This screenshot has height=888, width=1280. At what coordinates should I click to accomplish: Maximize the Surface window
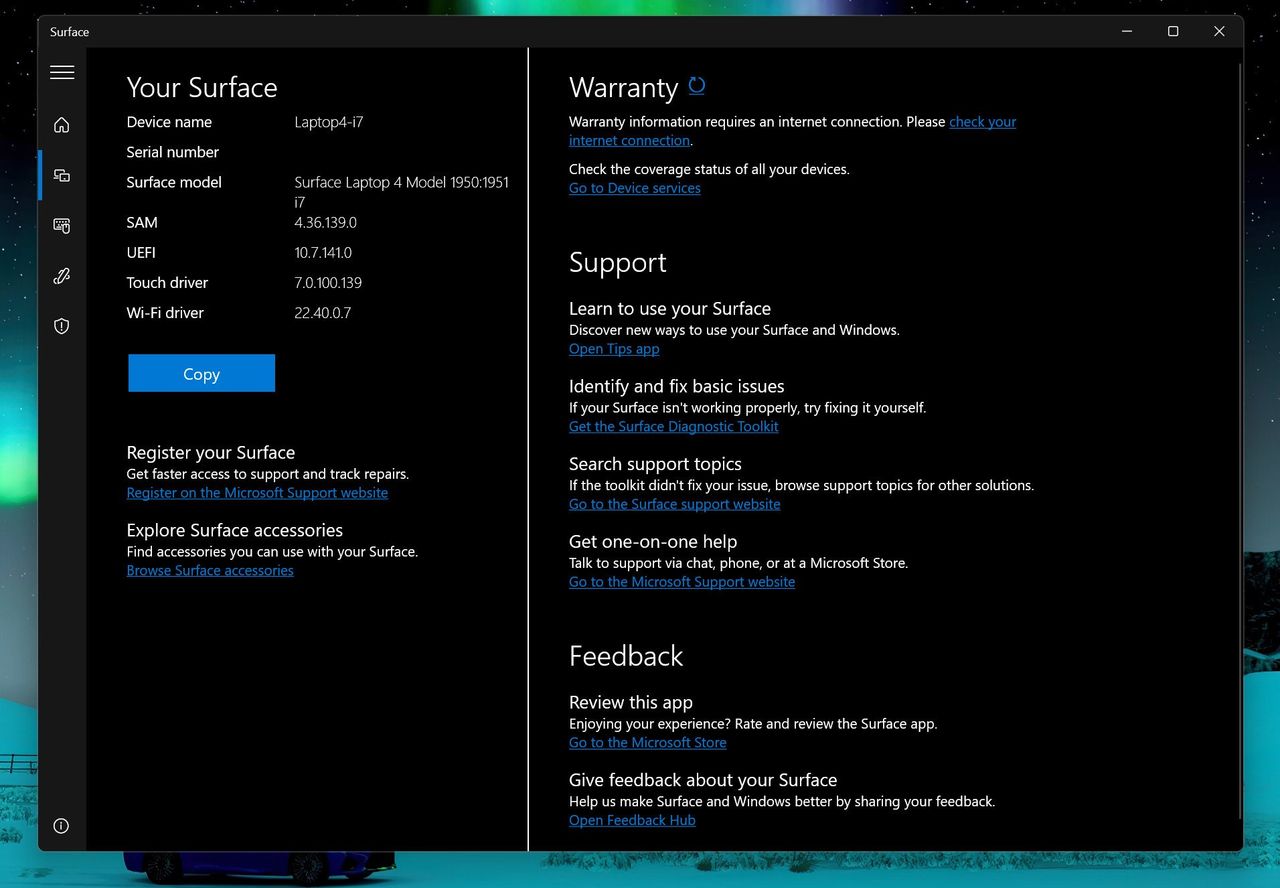1173,31
